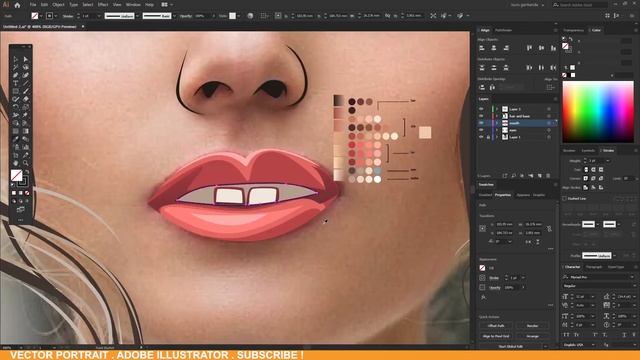Image resolution: width=640 pixels, height=360 pixels.
Task: Click the Offset Path button
Action: tap(496, 326)
